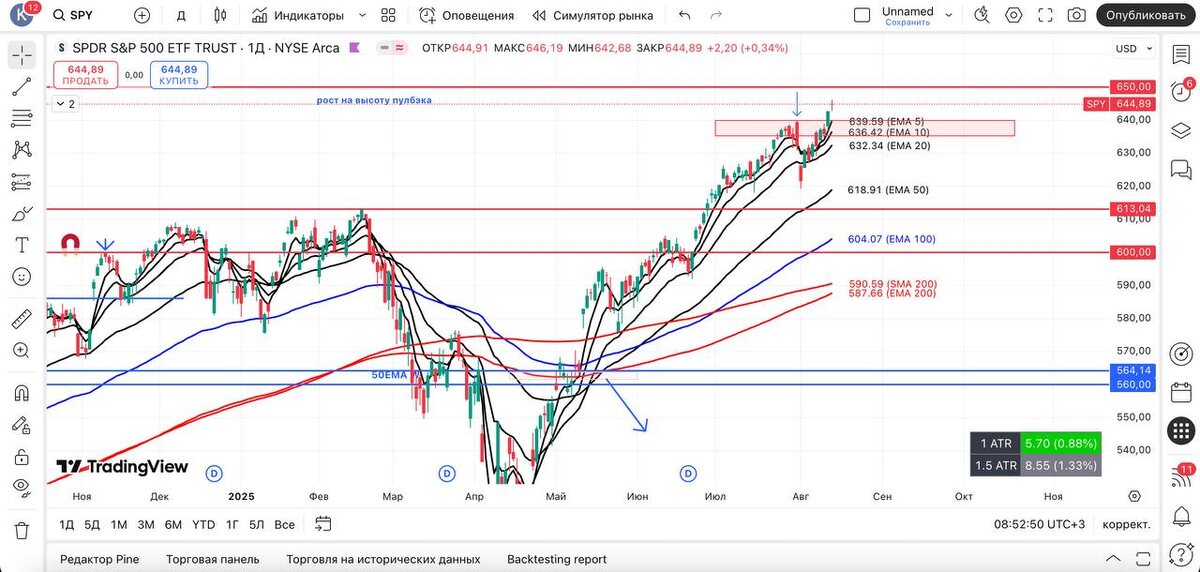Select the 1Г date range
The width and height of the screenshot is (1200, 572).
tap(232, 524)
